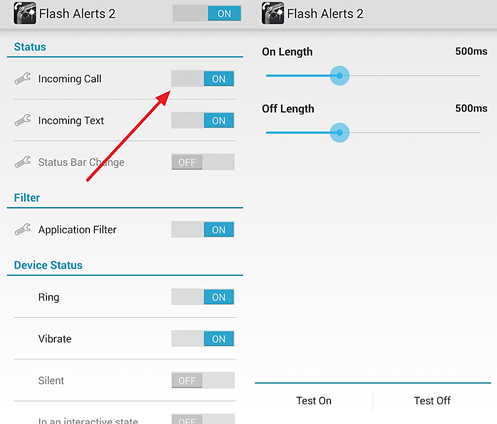497x424 pixels.
Task: Click the Flash Alerts 2 app icon on the right screen
Action: tap(273, 13)
